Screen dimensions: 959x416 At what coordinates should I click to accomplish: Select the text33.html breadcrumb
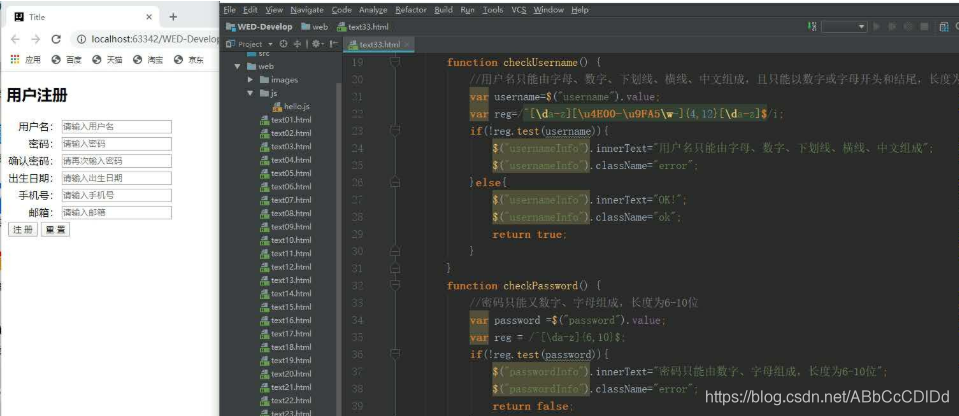pyautogui.click(x=363, y=27)
